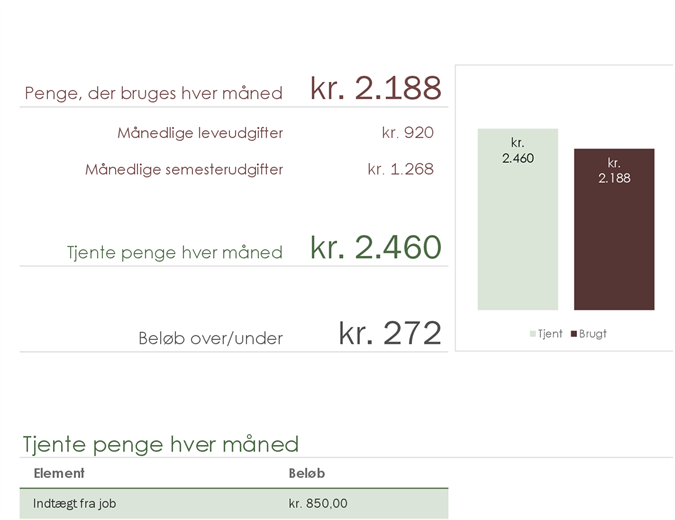This screenshot has width=675, height=520.
Task: Select the dark brown Brugt bar
Action: pos(614,229)
